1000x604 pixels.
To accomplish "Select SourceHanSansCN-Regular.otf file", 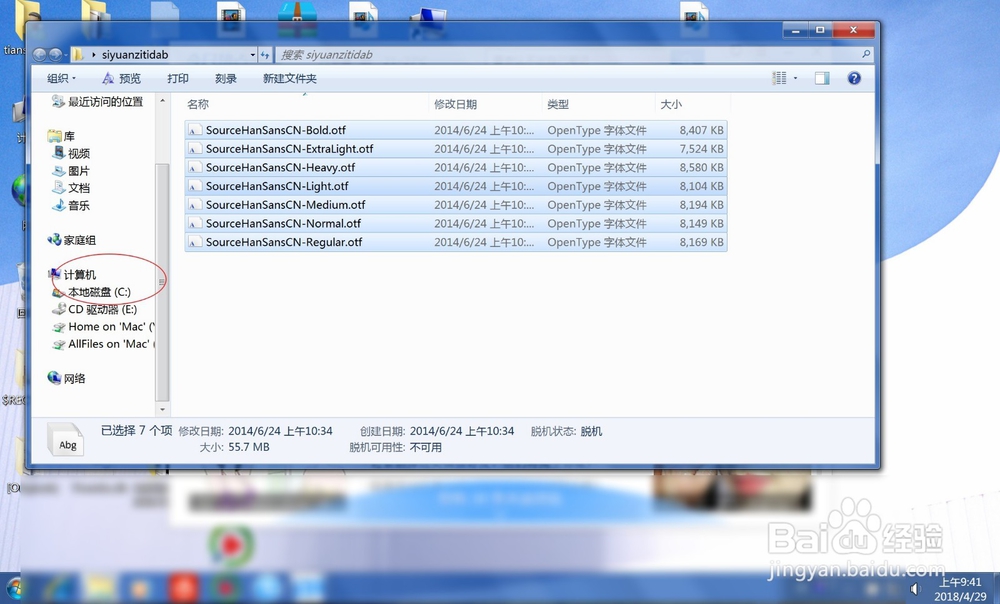I will click(x=456, y=242).
